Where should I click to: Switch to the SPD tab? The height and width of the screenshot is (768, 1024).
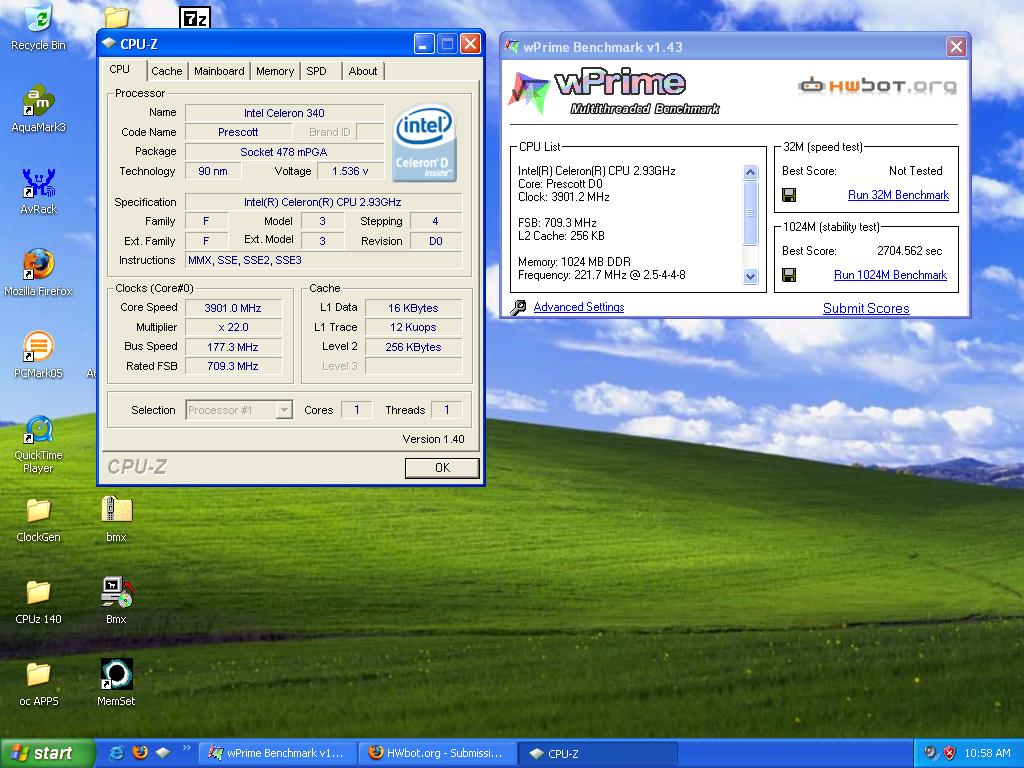[317, 71]
